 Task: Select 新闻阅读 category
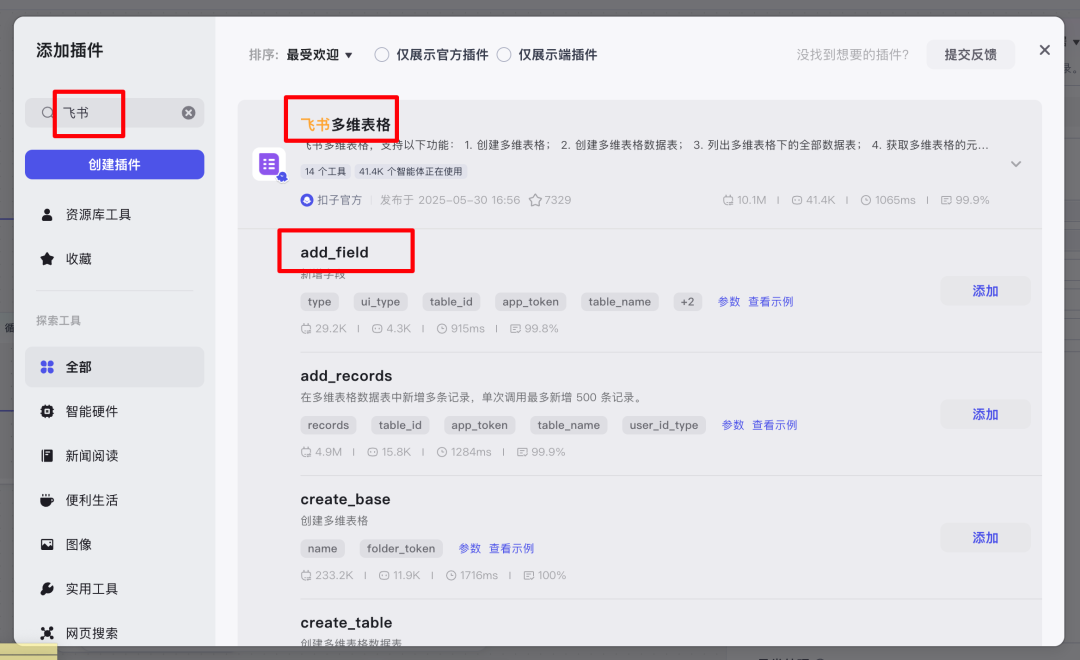pyautogui.click(x=114, y=455)
